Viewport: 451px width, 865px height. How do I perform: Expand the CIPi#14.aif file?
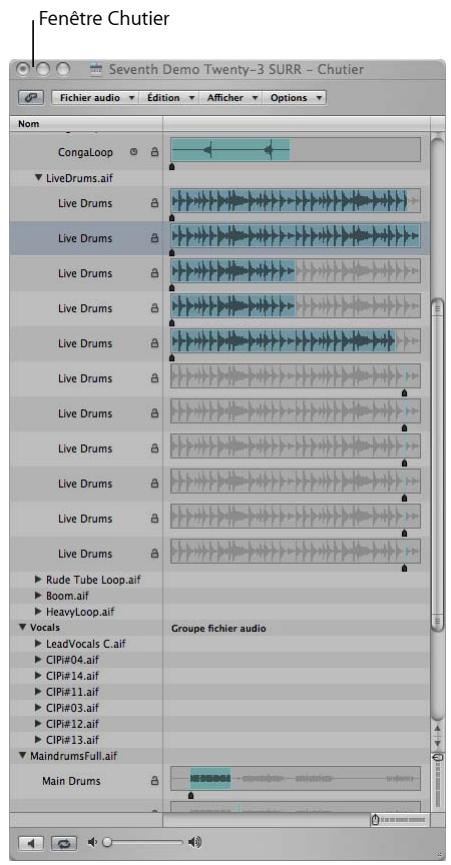point(38,676)
